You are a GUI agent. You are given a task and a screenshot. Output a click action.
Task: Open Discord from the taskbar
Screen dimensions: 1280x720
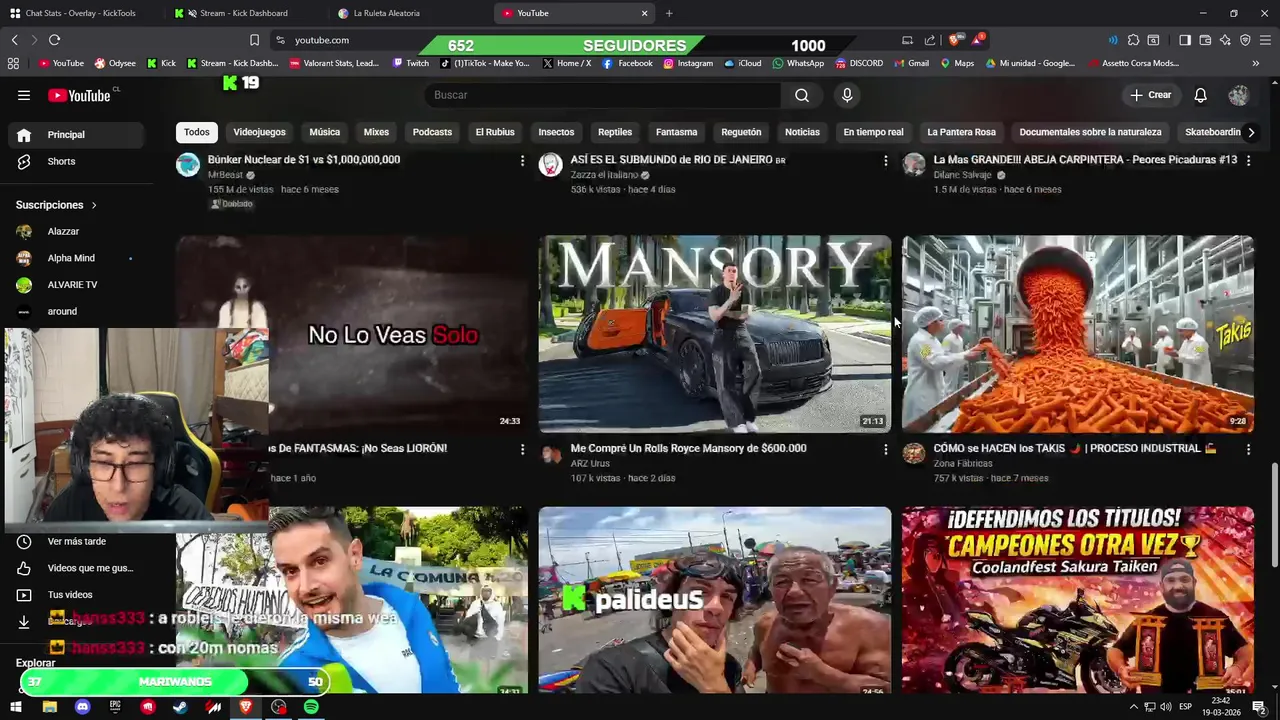(x=82, y=707)
